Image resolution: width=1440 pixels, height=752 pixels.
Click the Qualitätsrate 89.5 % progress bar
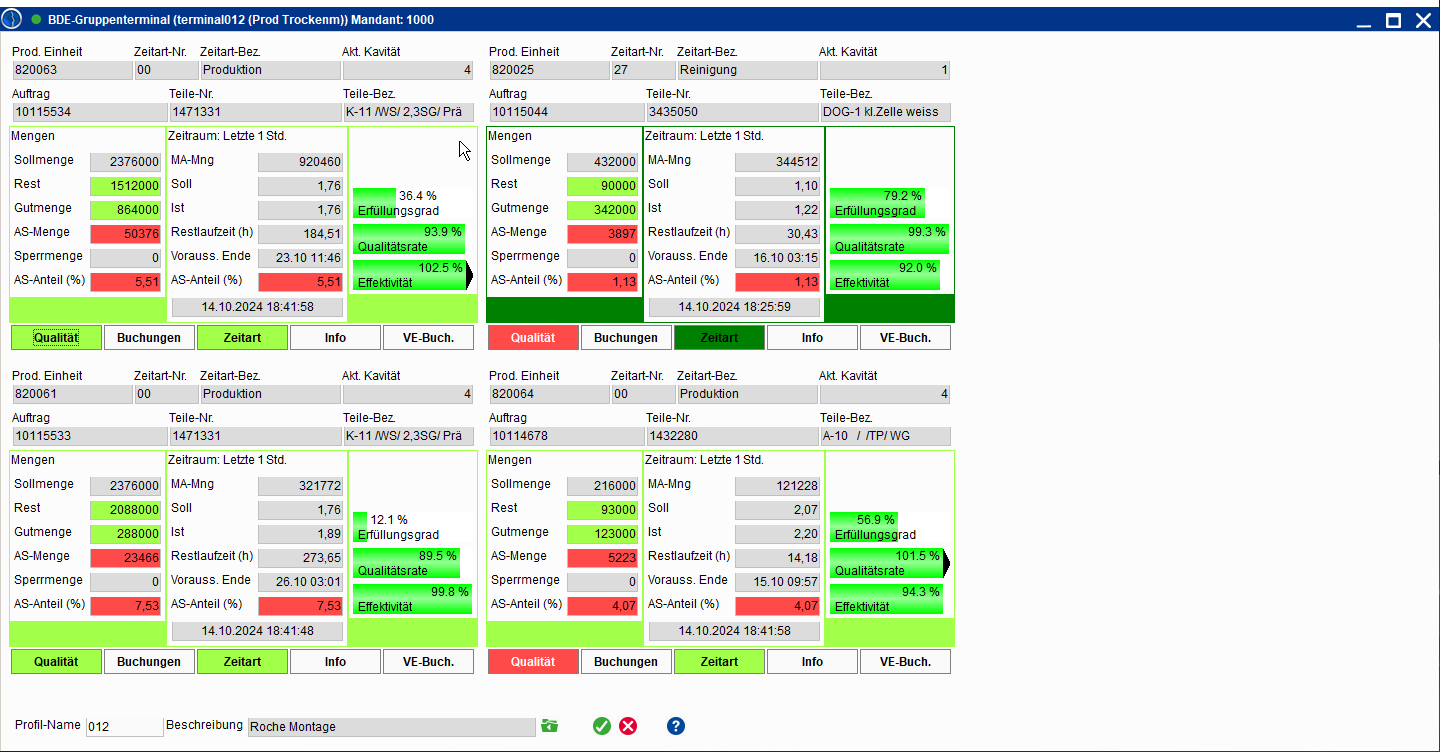tap(405, 563)
